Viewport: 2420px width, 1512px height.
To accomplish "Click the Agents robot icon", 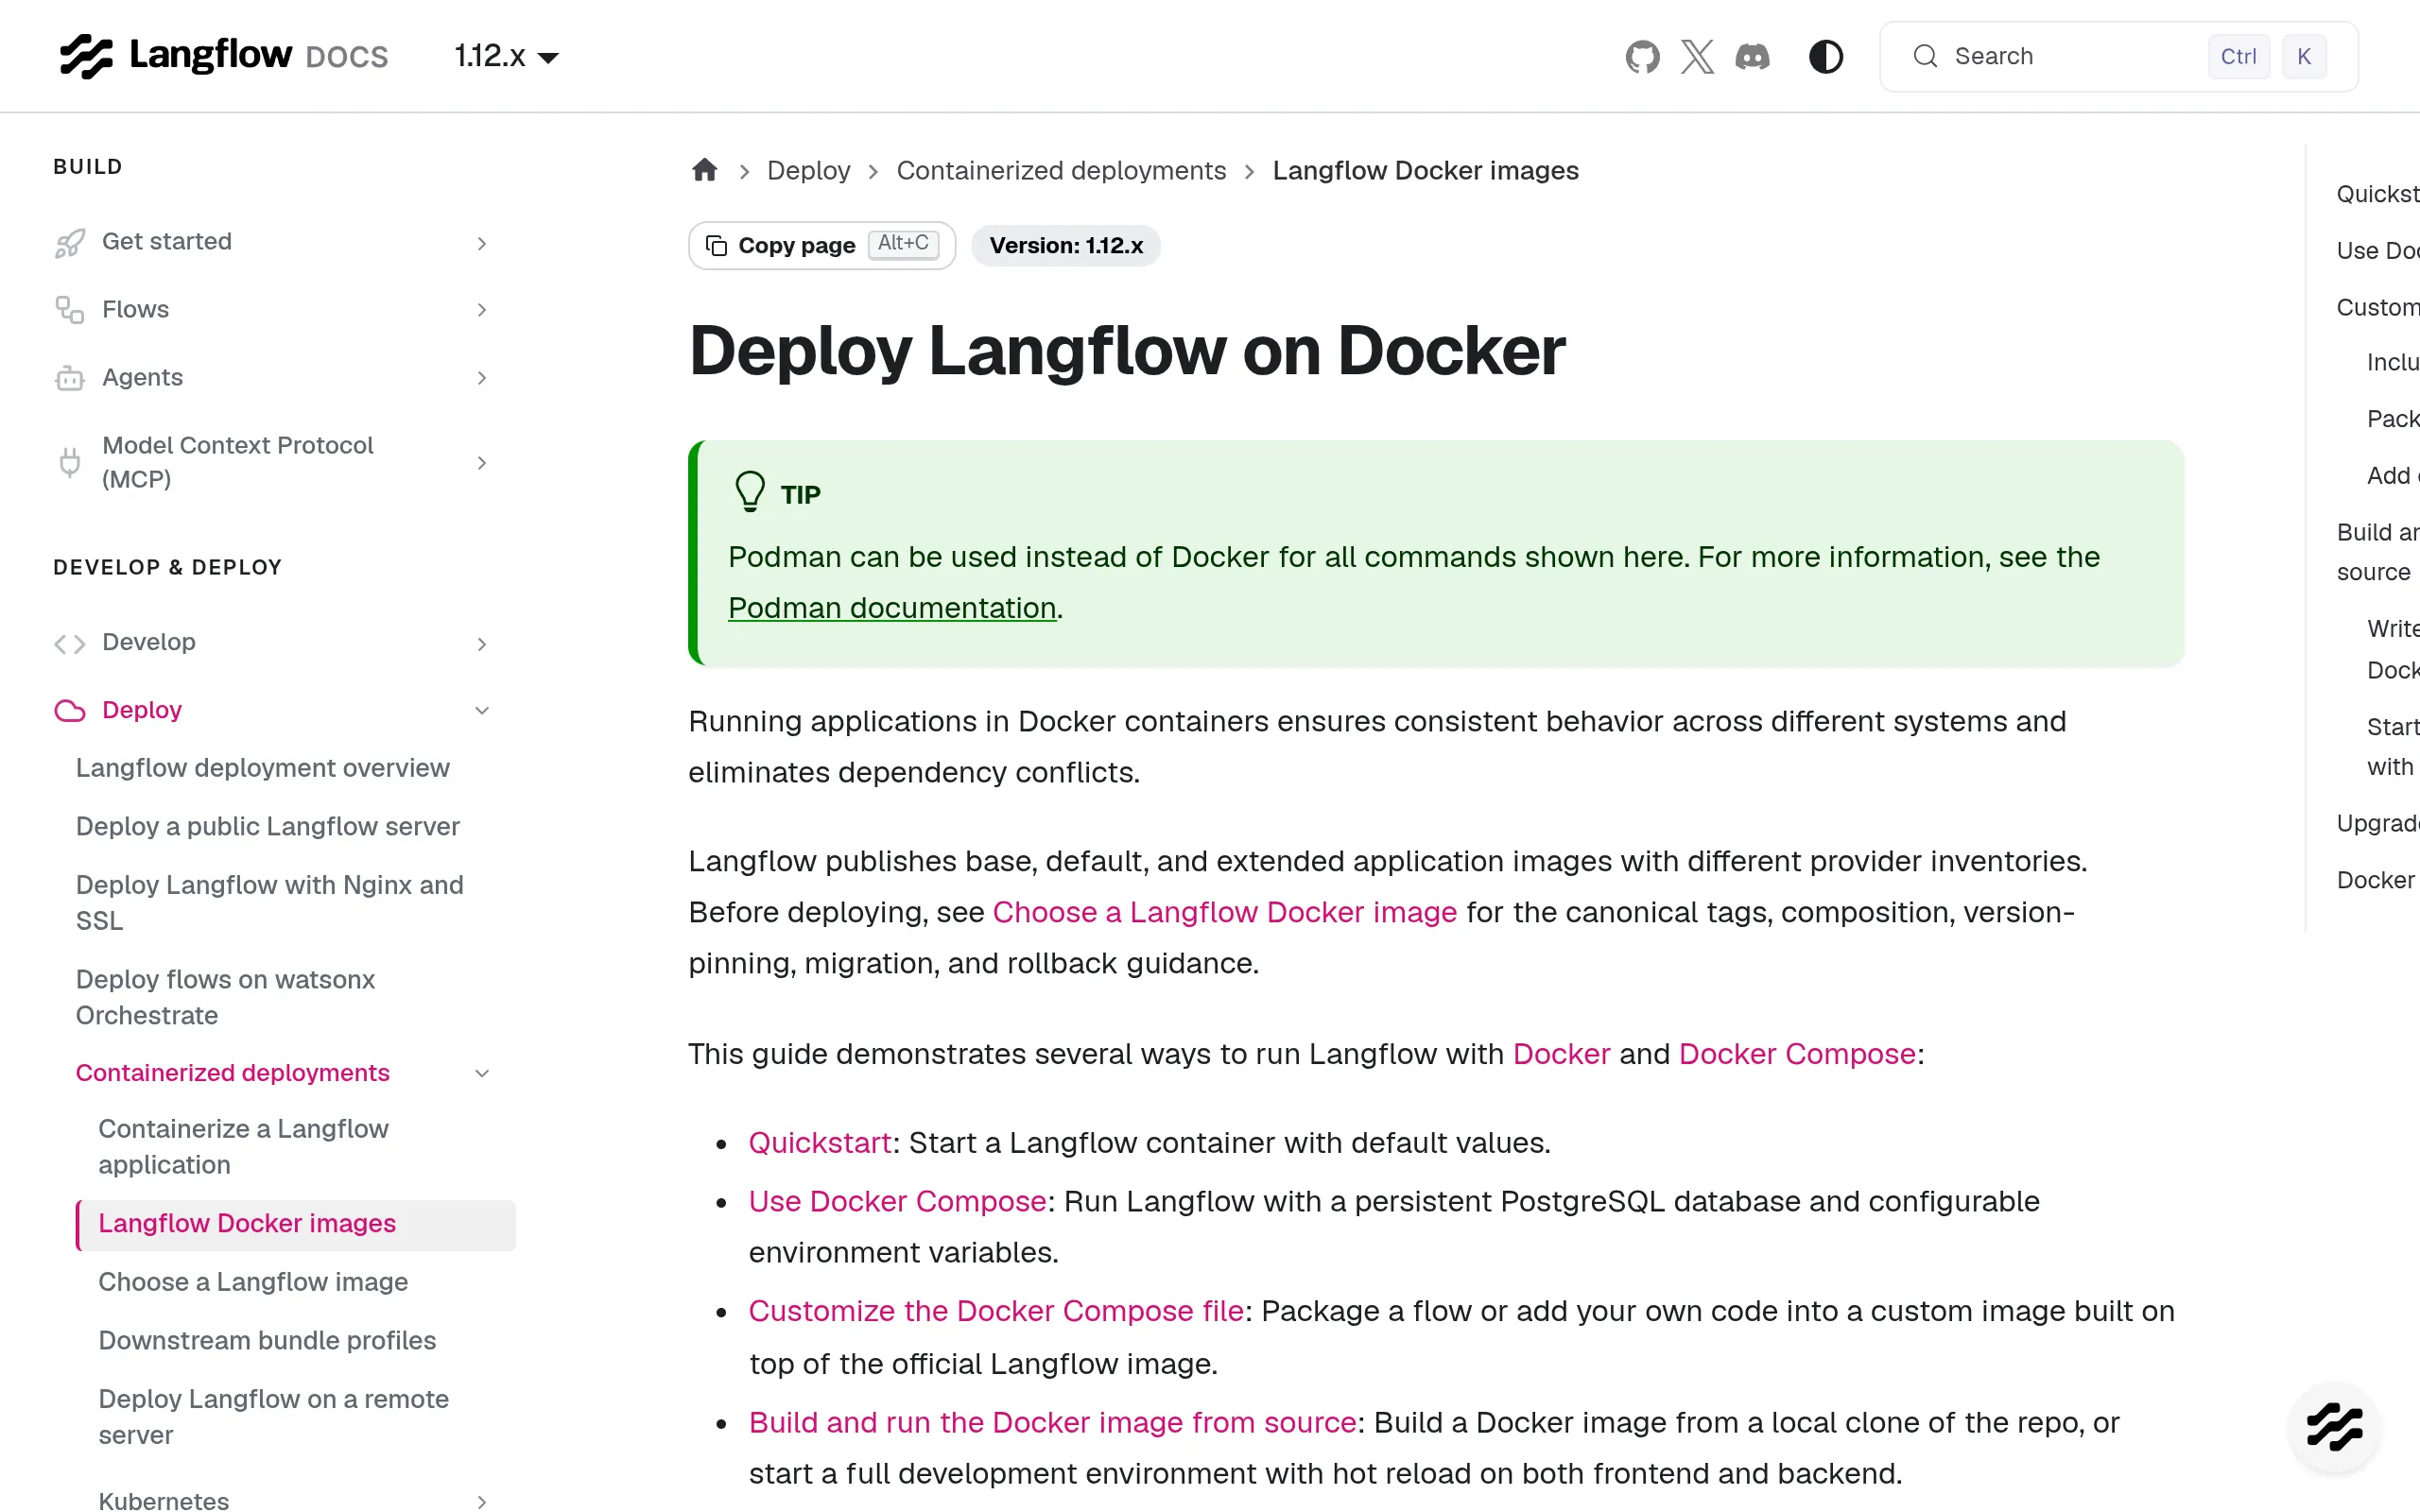I will pyautogui.click(x=69, y=378).
